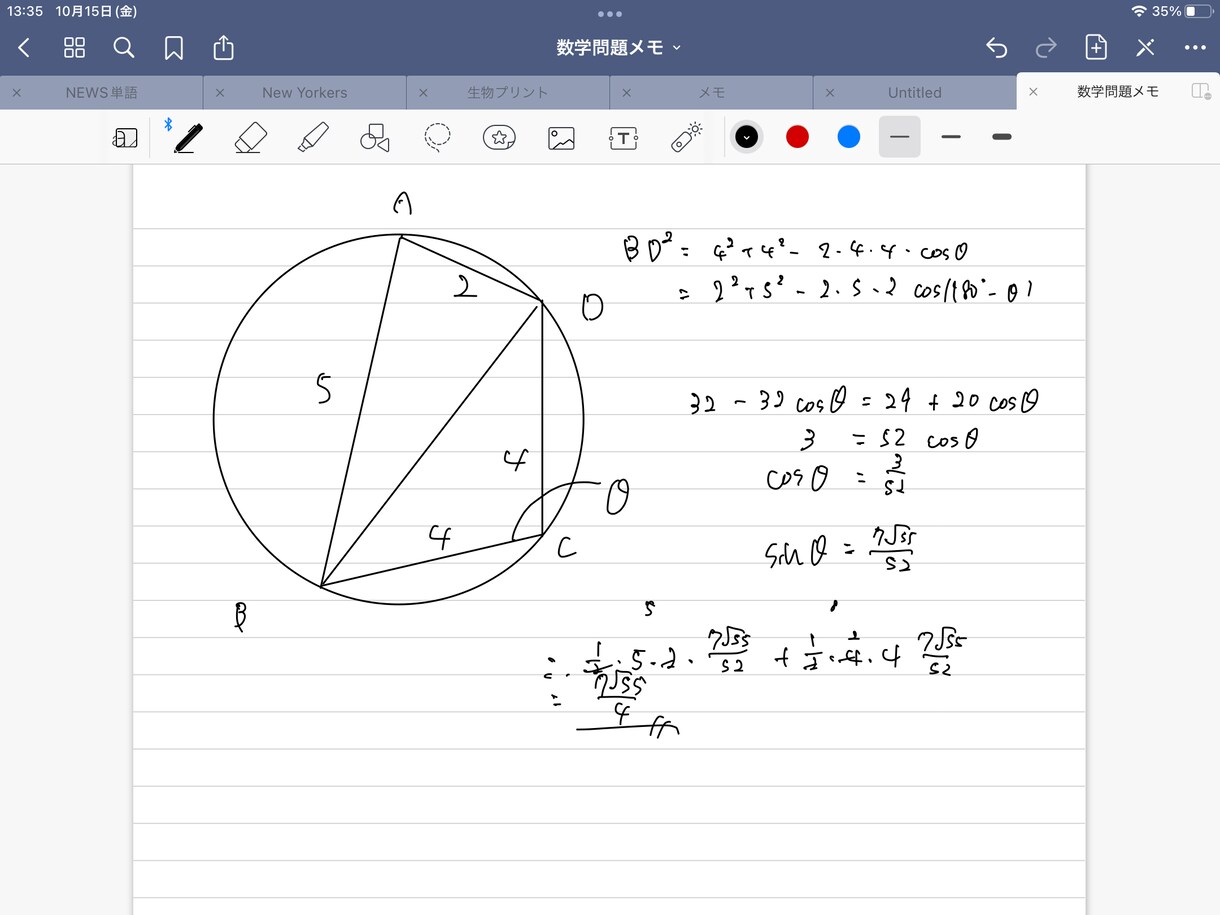Select the active 数学問題メモ tab
Image resolution: width=1220 pixels, height=915 pixels.
[x=1117, y=91]
